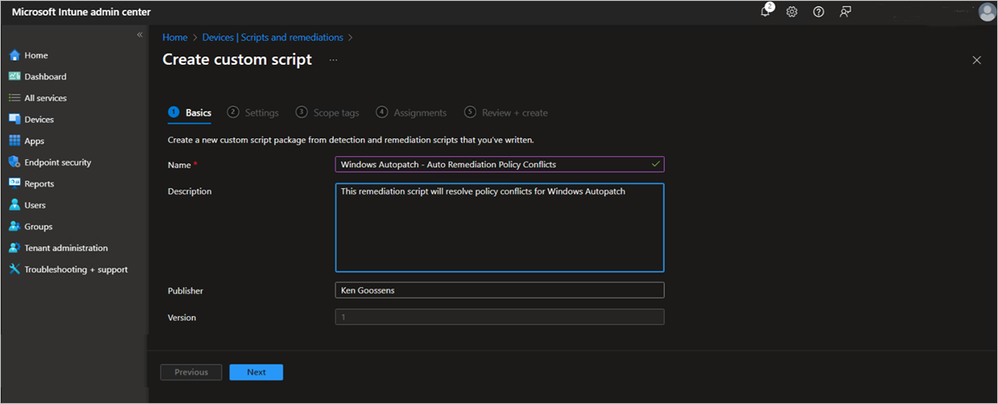Click the Next button
Viewport: 998px width, 404px height.
coord(257,372)
